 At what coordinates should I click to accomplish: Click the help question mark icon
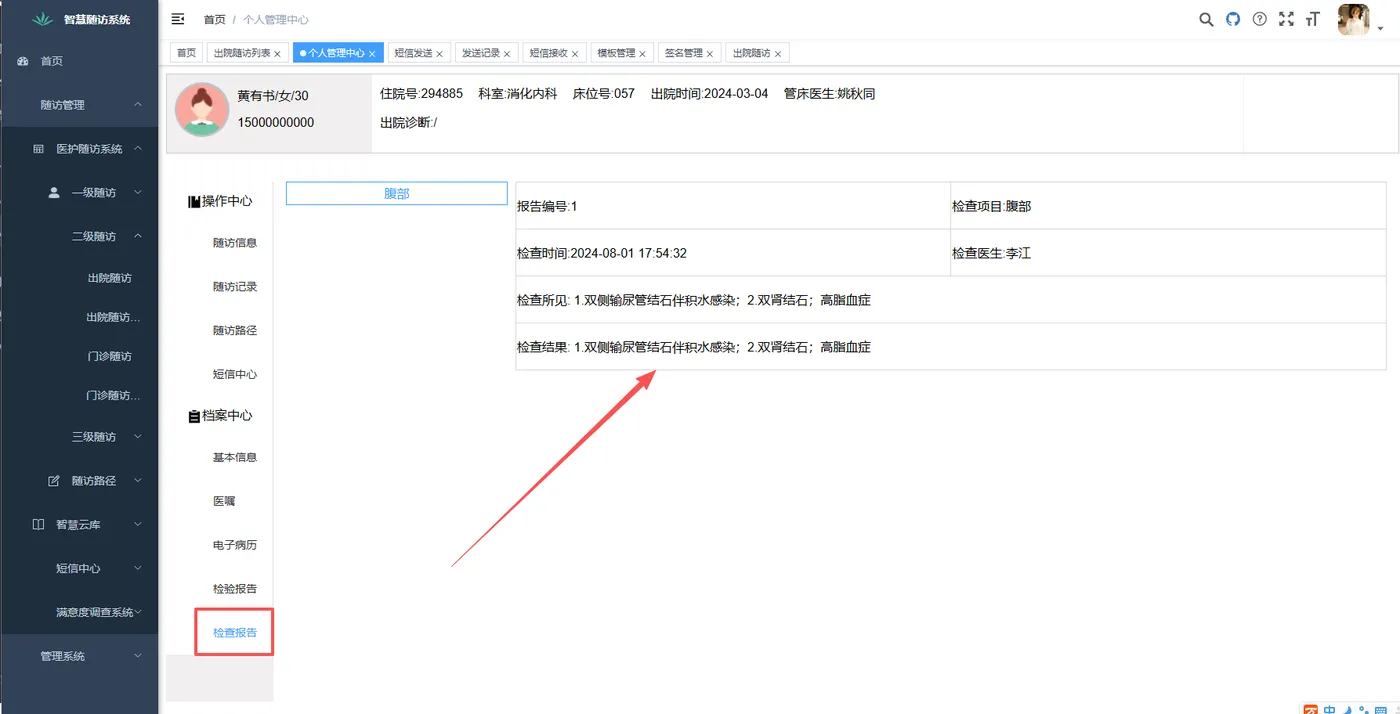[1260, 19]
